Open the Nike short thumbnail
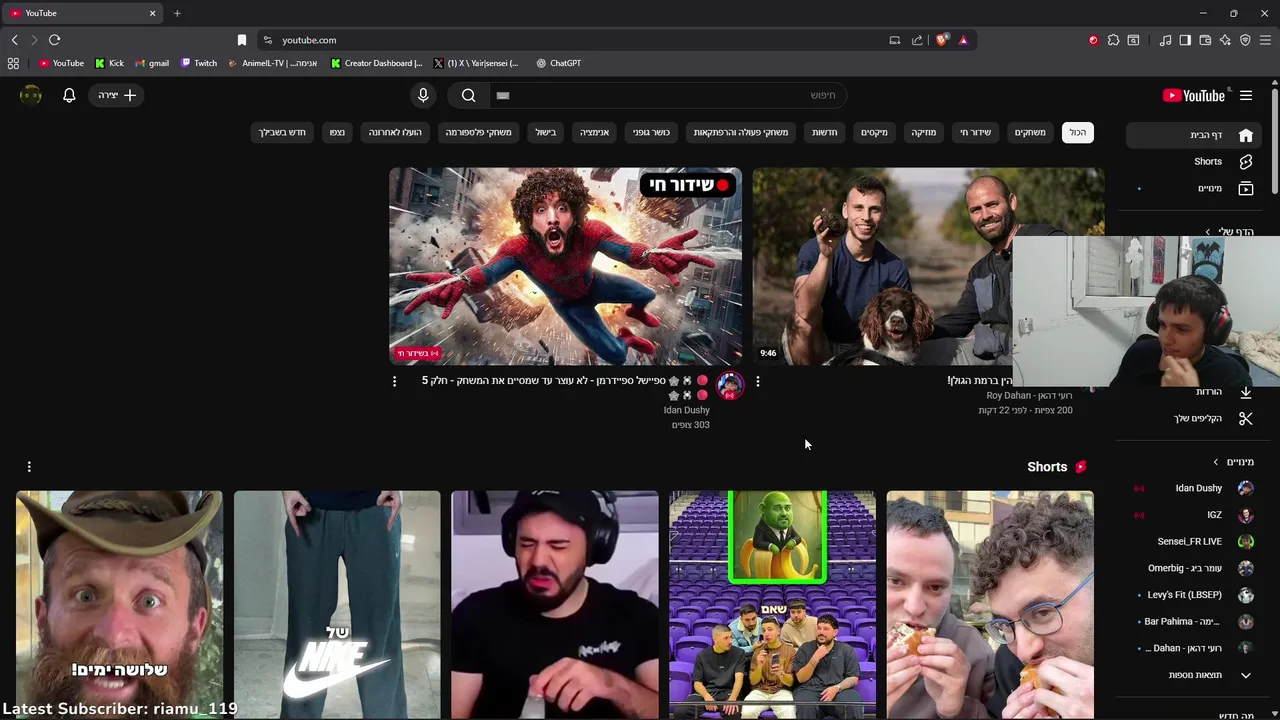Viewport: 1280px width, 720px height. pyautogui.click(x=337, y=604)
